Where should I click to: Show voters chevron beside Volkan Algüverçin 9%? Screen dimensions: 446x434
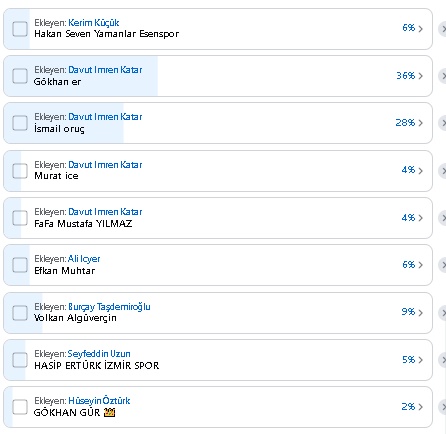421,313
